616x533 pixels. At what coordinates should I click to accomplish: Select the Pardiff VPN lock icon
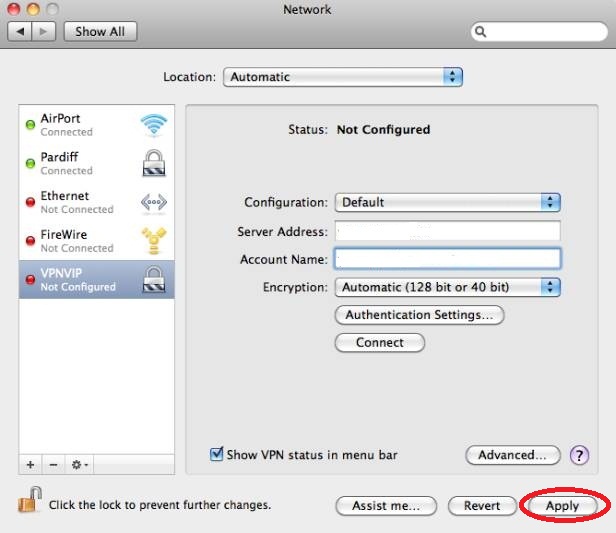pos(153,164)
